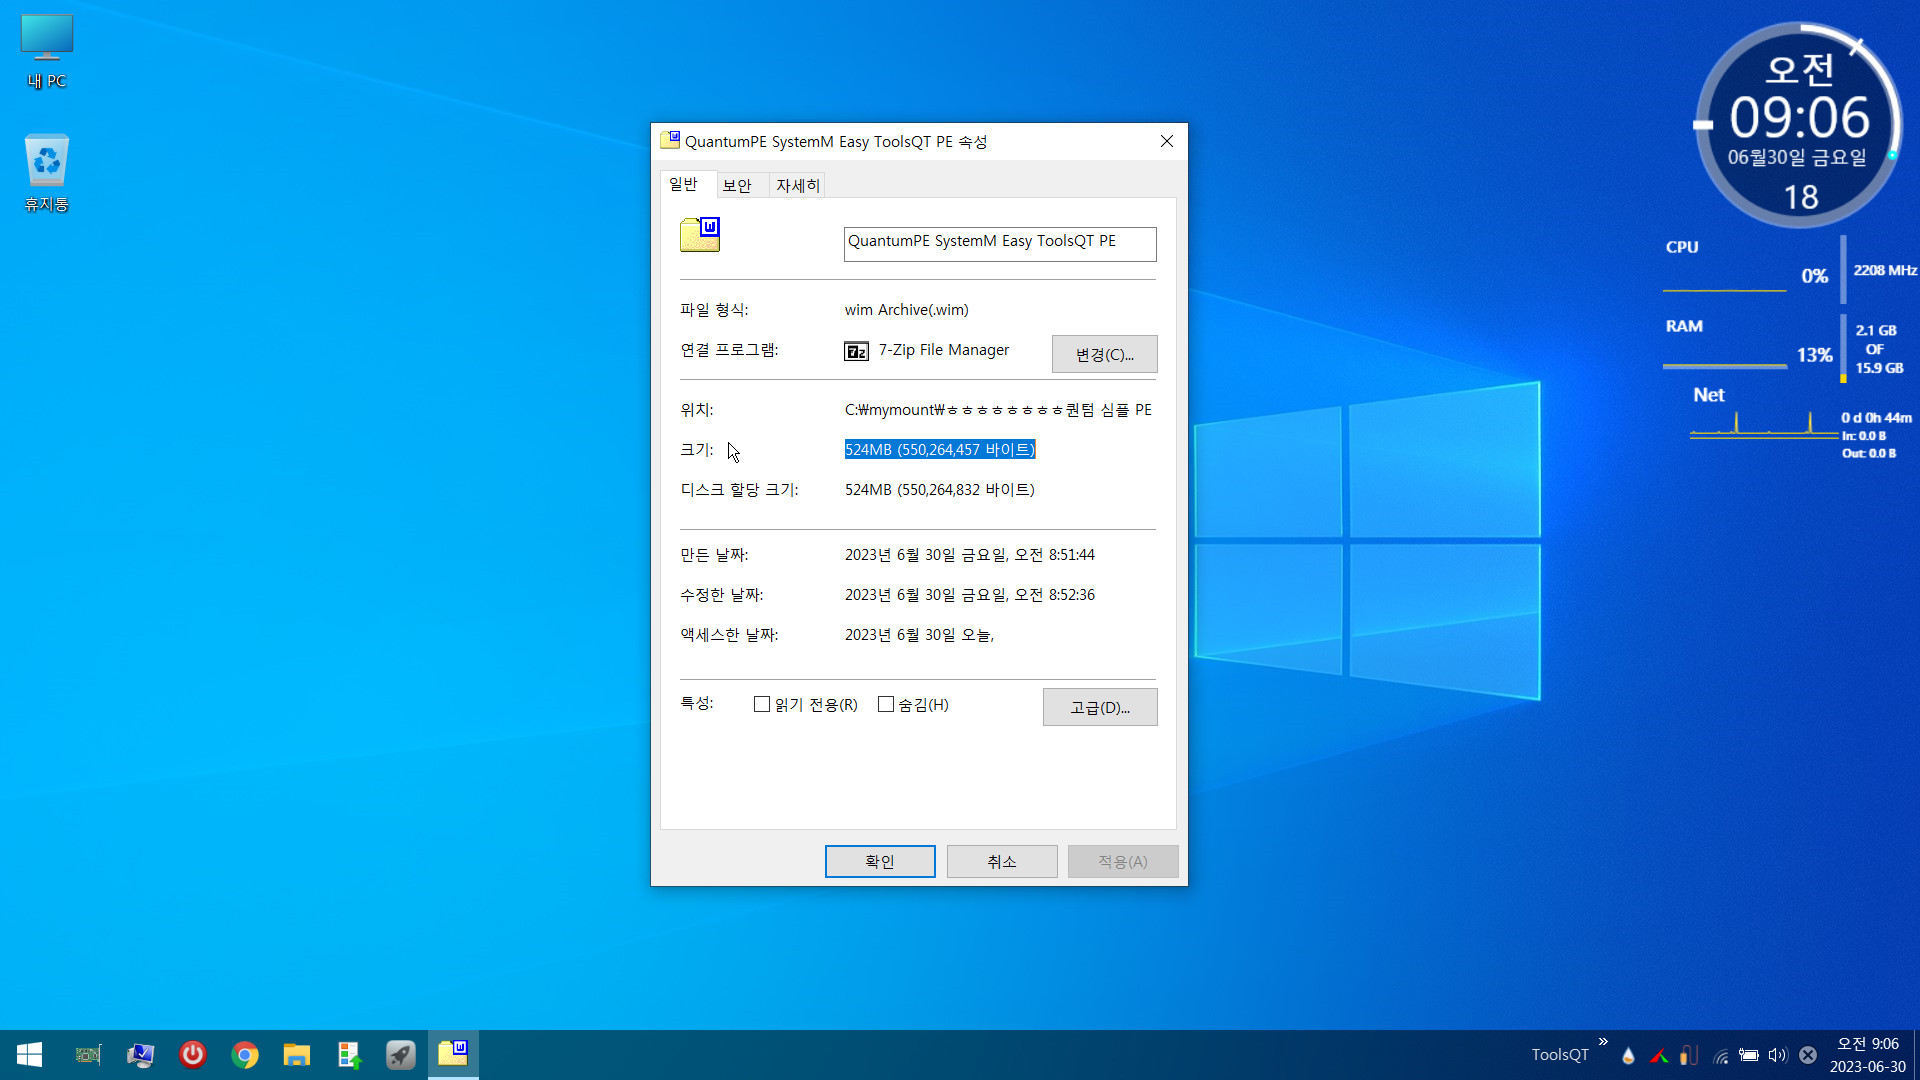Viewport: 1920px width, 1080px height.
Task: Click the 7-Zip File Manager icon
Action: [856, 351]
